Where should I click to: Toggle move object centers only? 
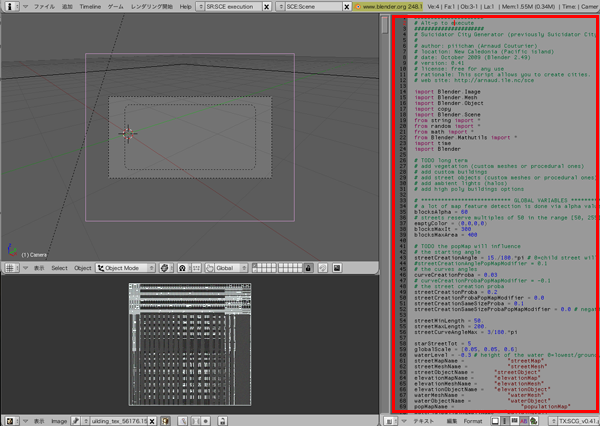(196, 268)
